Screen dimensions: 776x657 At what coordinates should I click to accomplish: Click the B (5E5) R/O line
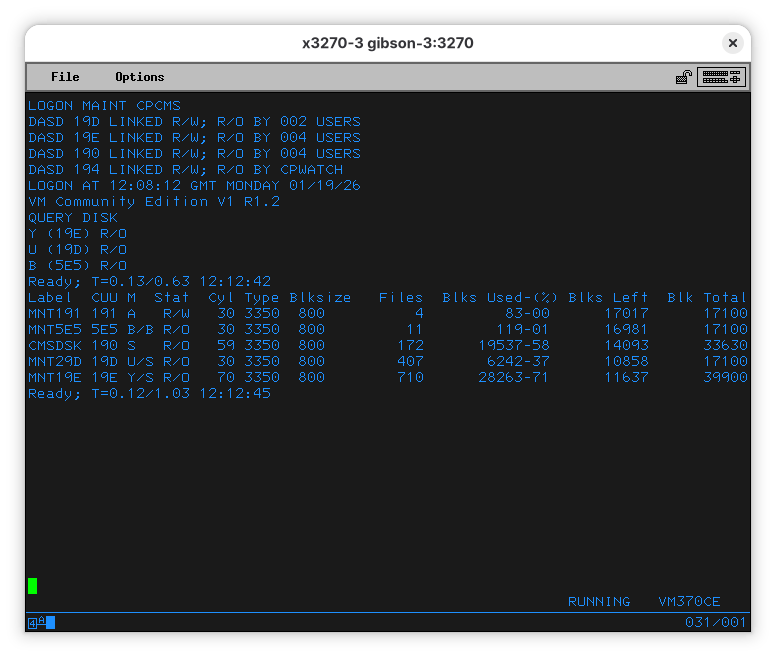(x=77, y=266)
